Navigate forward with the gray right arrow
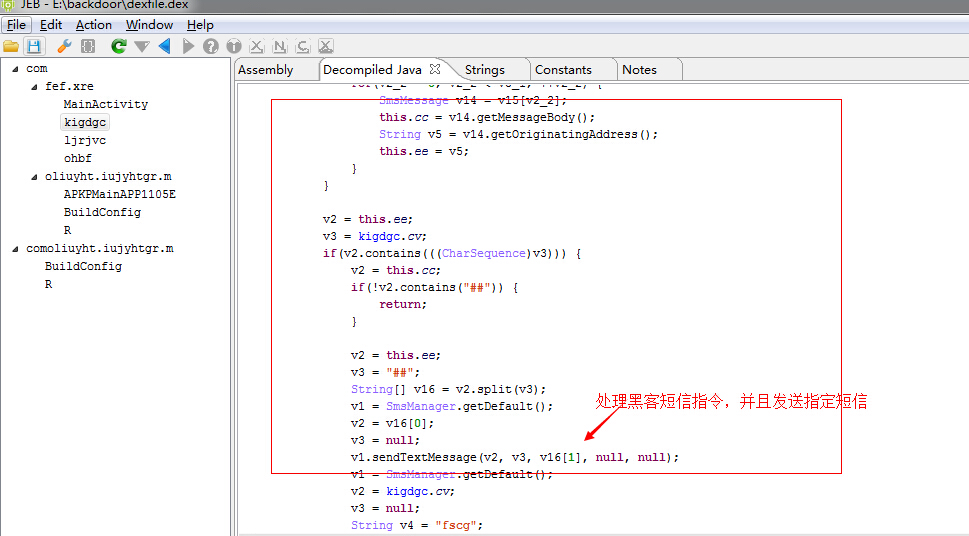The image size is (969, 536). [x=188, y=46]
